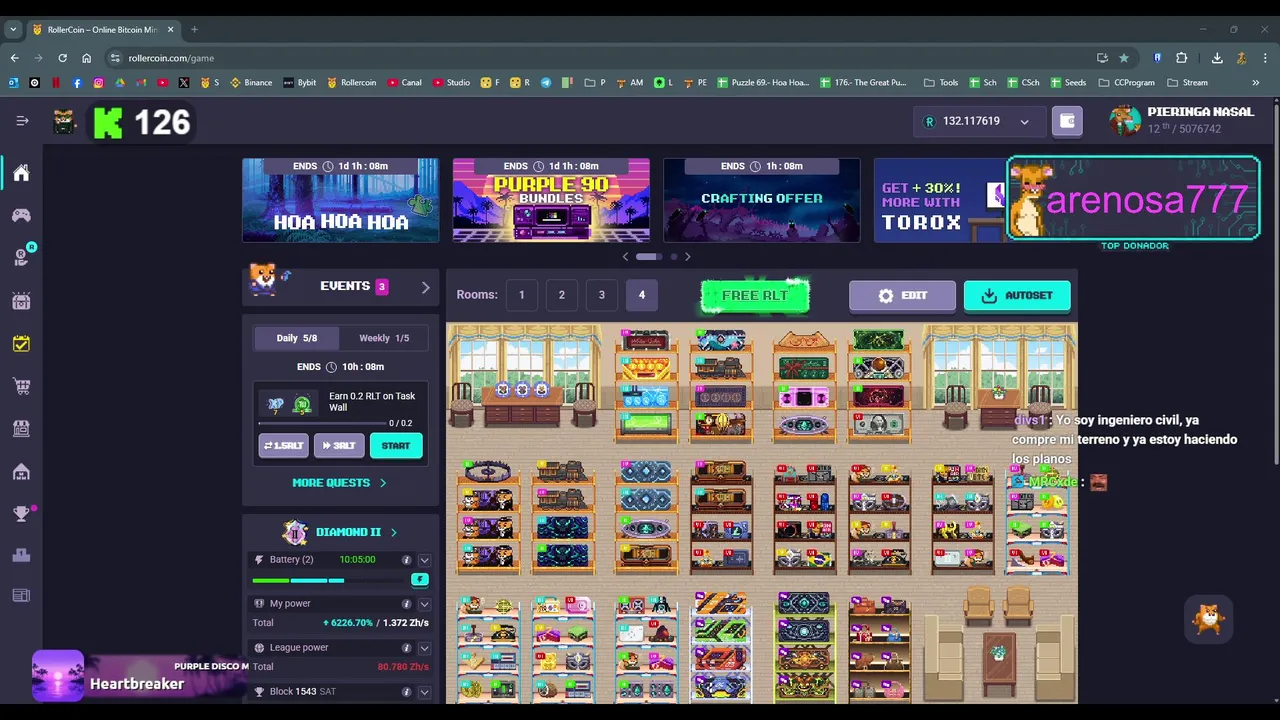The image size is (1280, 720).
Task: Reload the page in Chrome
Action: 62,58
